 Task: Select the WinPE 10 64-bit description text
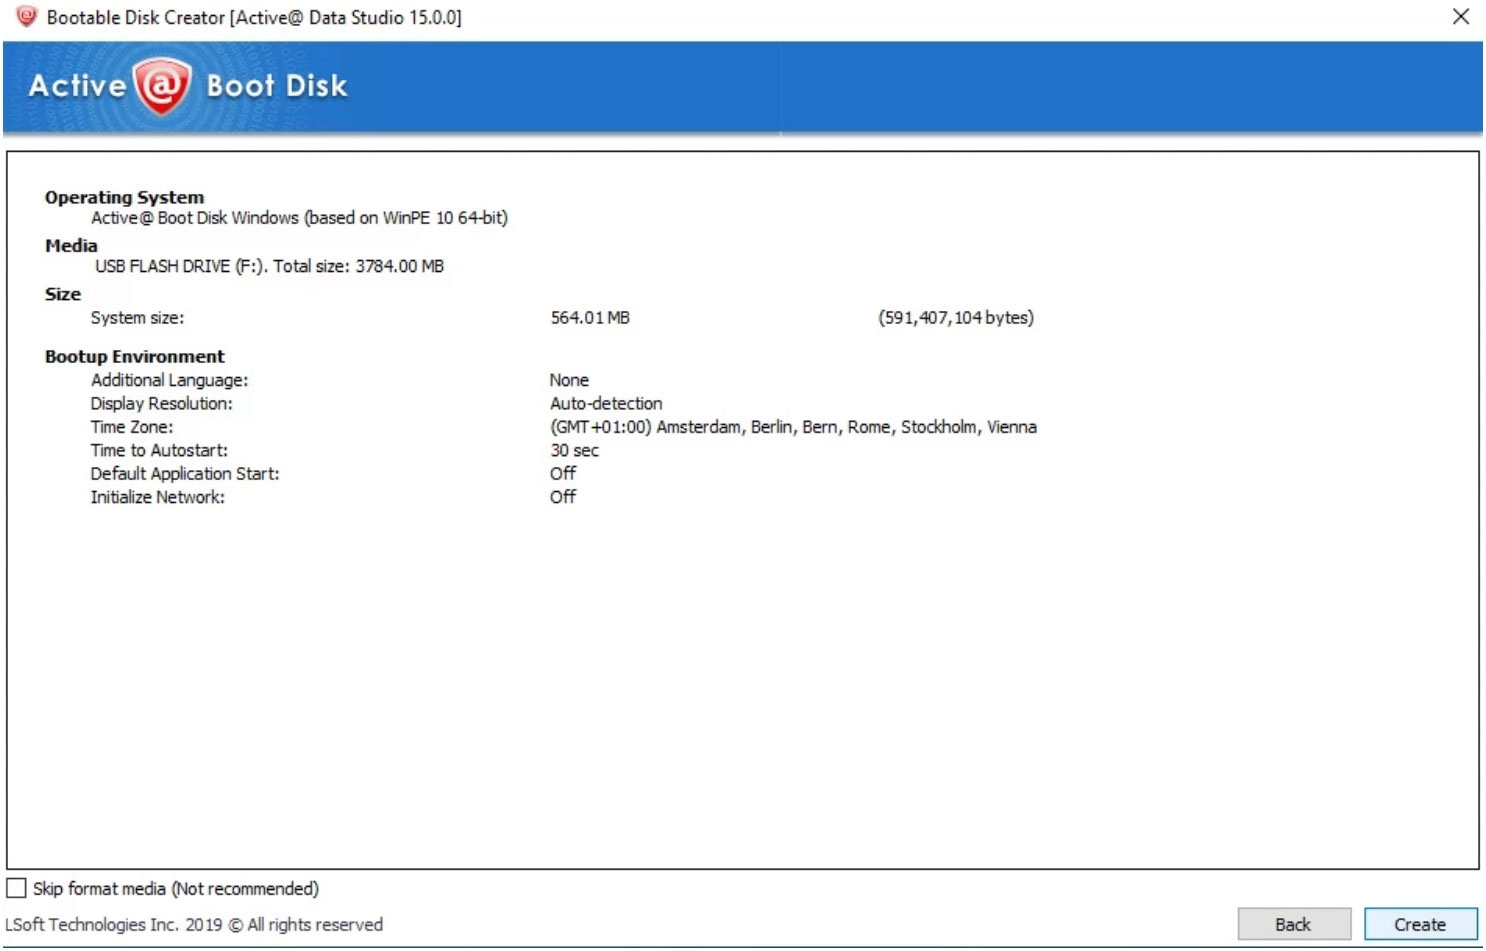[x=298, y=218]
